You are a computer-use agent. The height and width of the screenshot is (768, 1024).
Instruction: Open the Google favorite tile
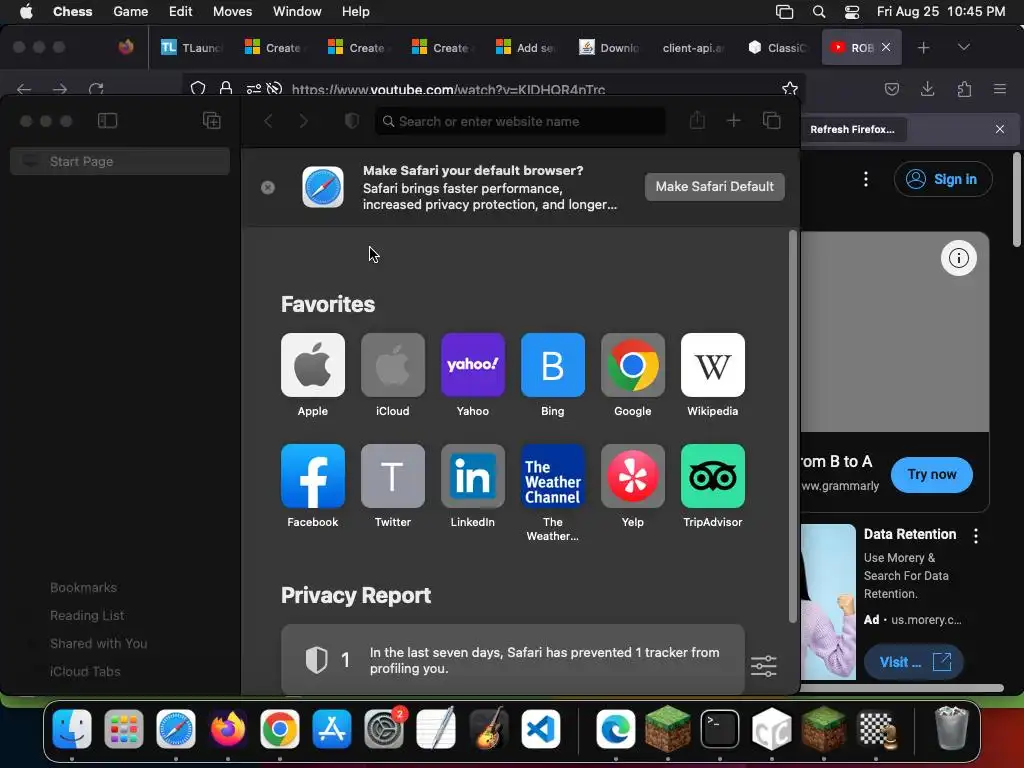[633, 365]
